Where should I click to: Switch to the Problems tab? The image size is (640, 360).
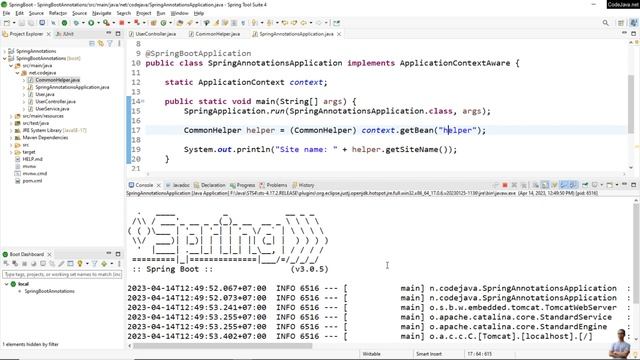(x=273, y=185)
